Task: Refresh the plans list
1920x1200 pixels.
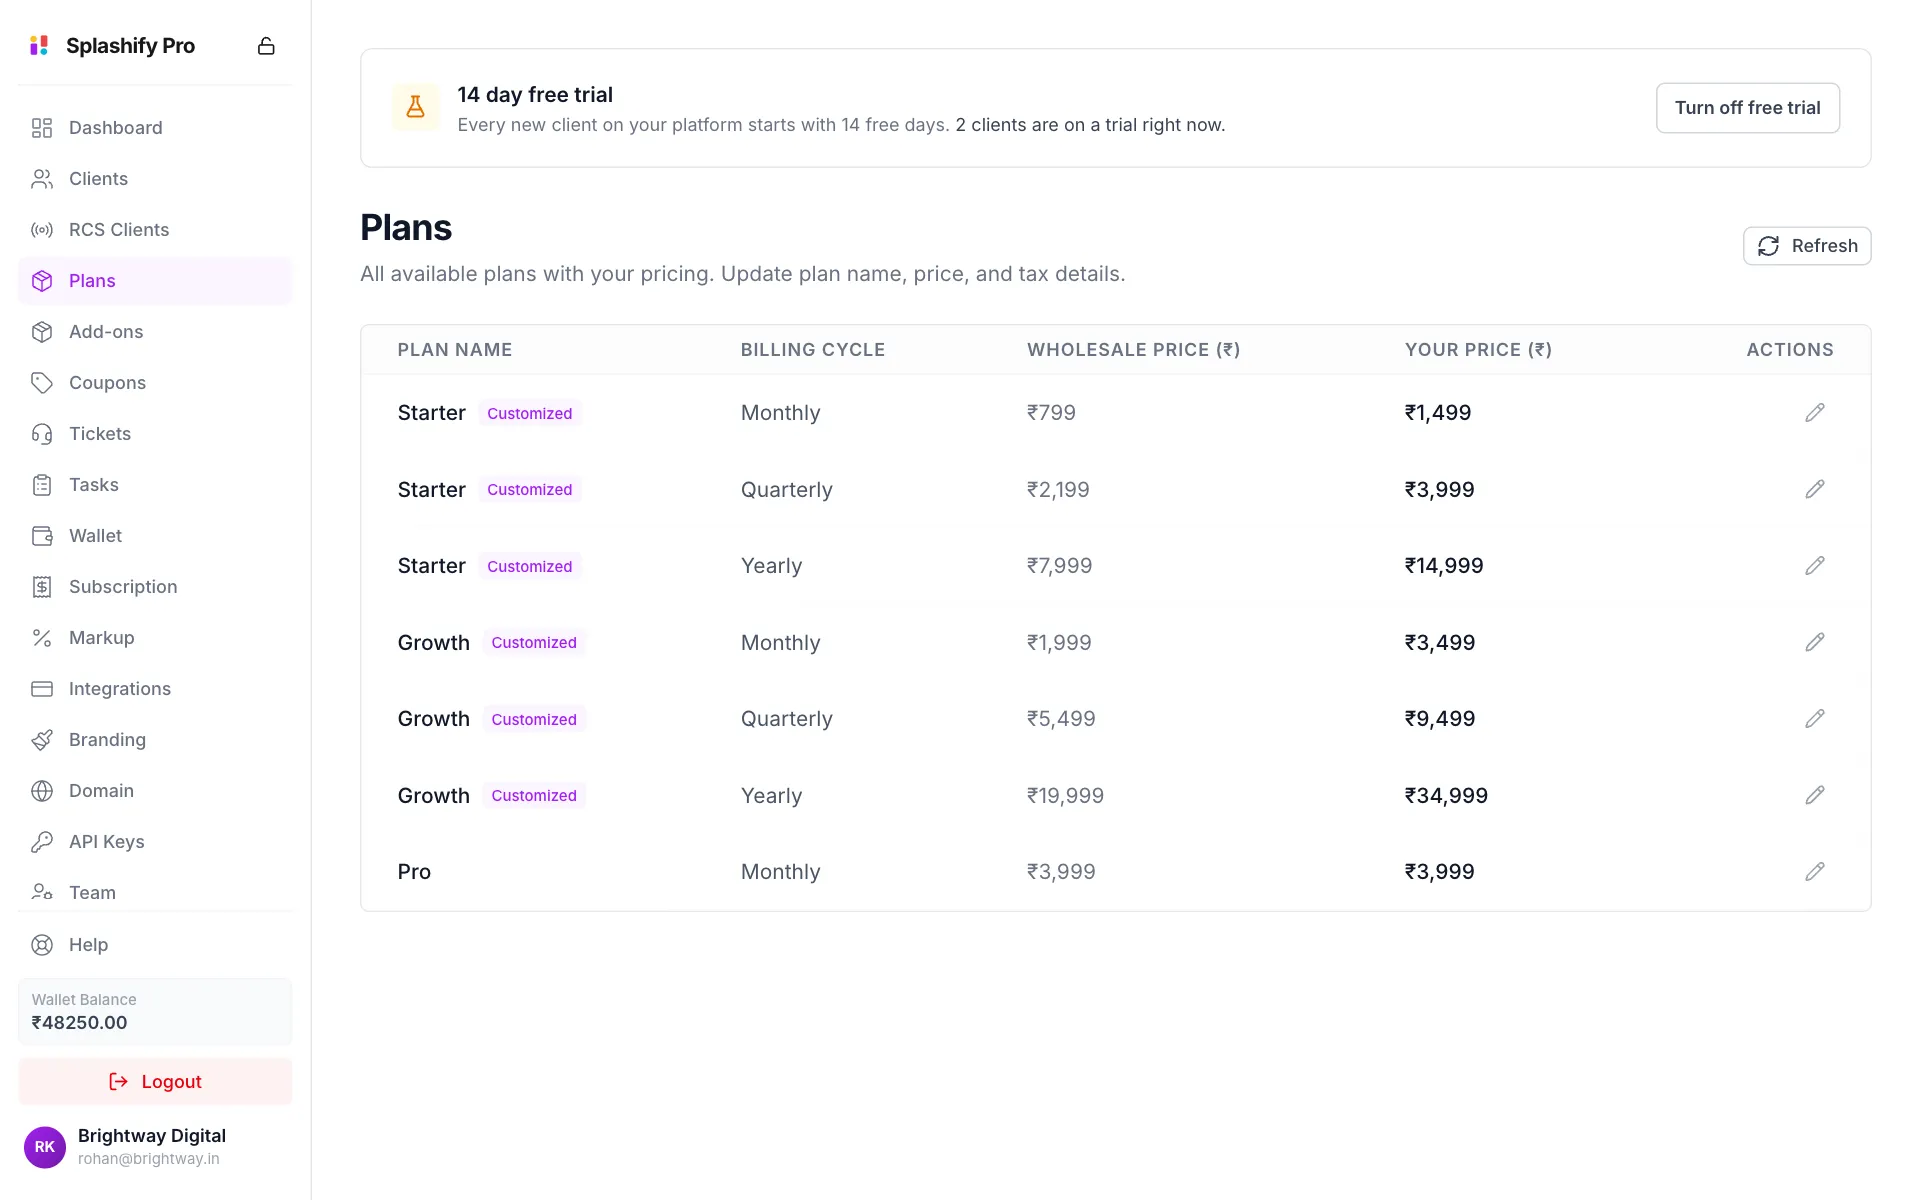Action: tap(1807, 246)
